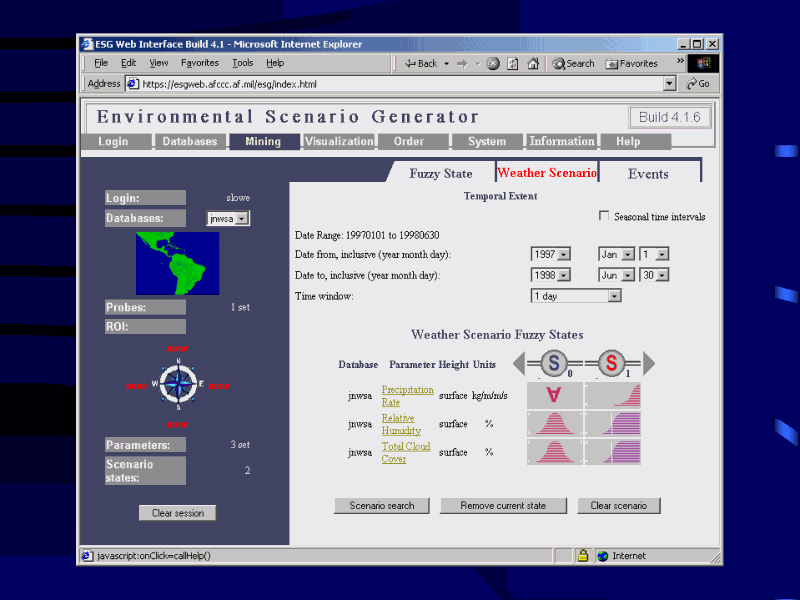The height and width of the screenshot is (600, 800).
Task: Click the right gray arrow after state S1
Action: tap(648, 363)
